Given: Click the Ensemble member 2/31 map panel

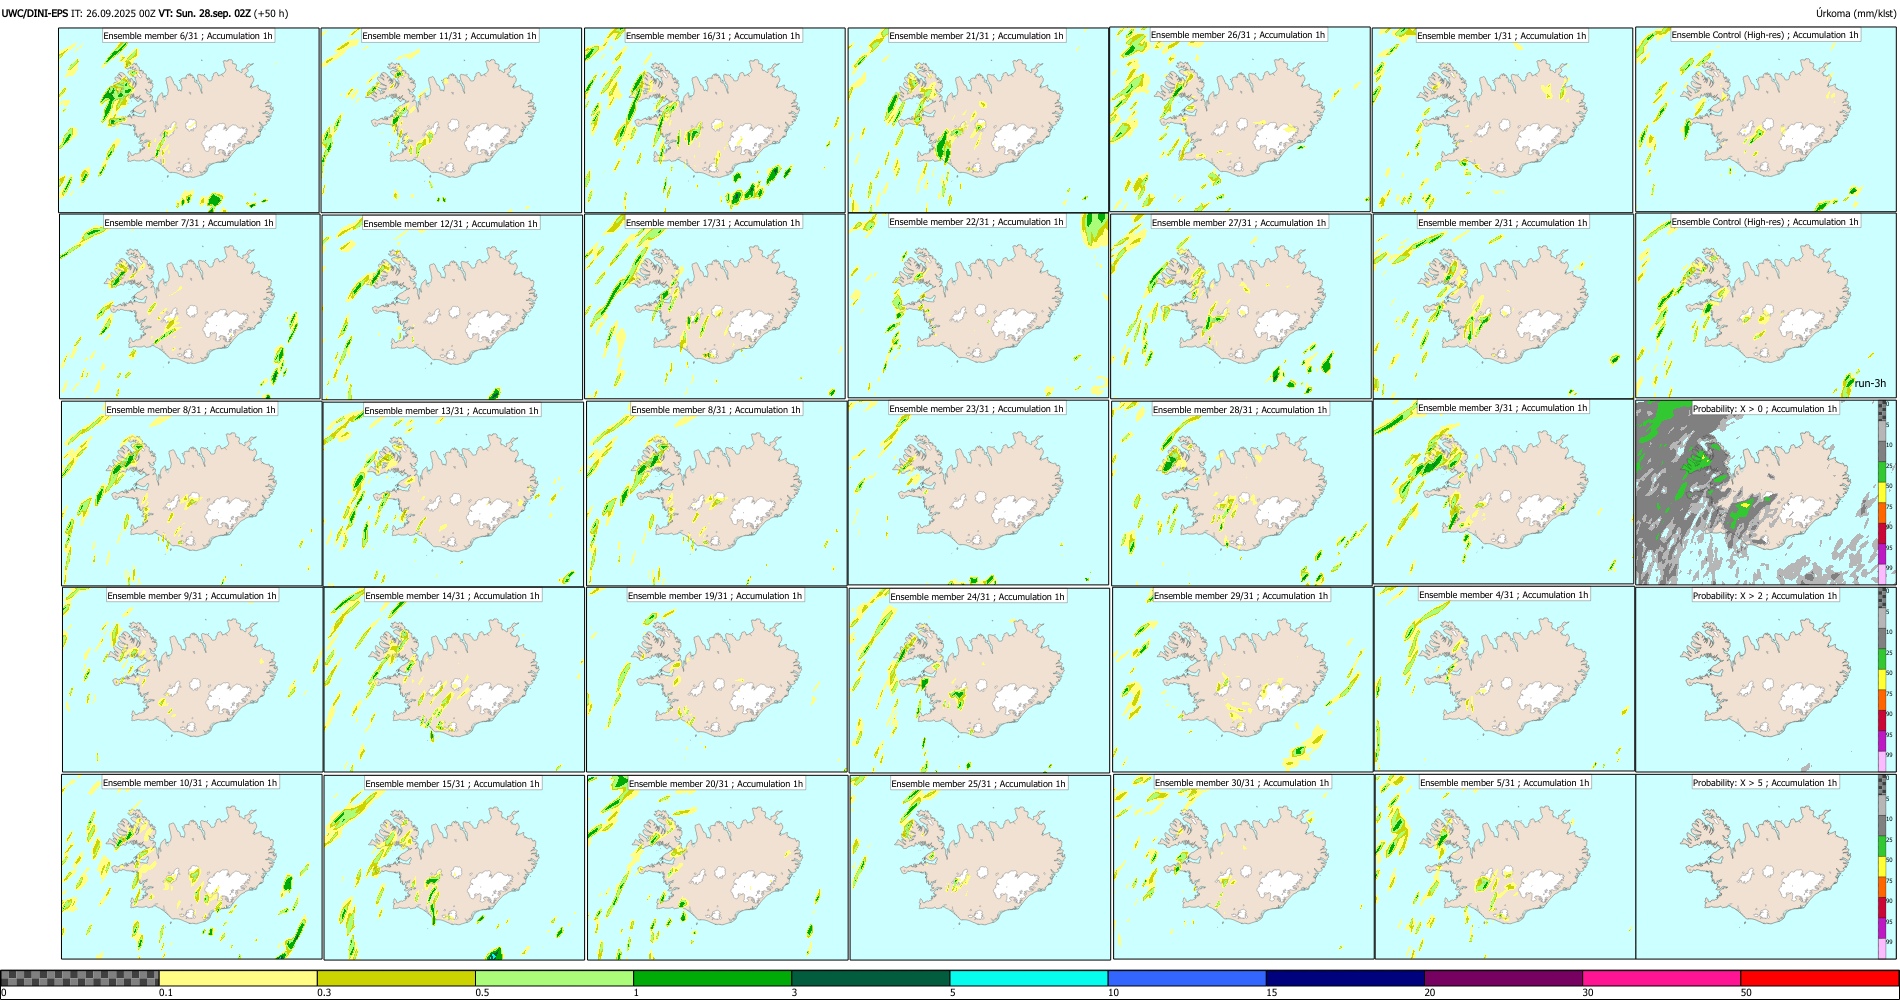Looking at the screenshot, I should [1504, 307].
